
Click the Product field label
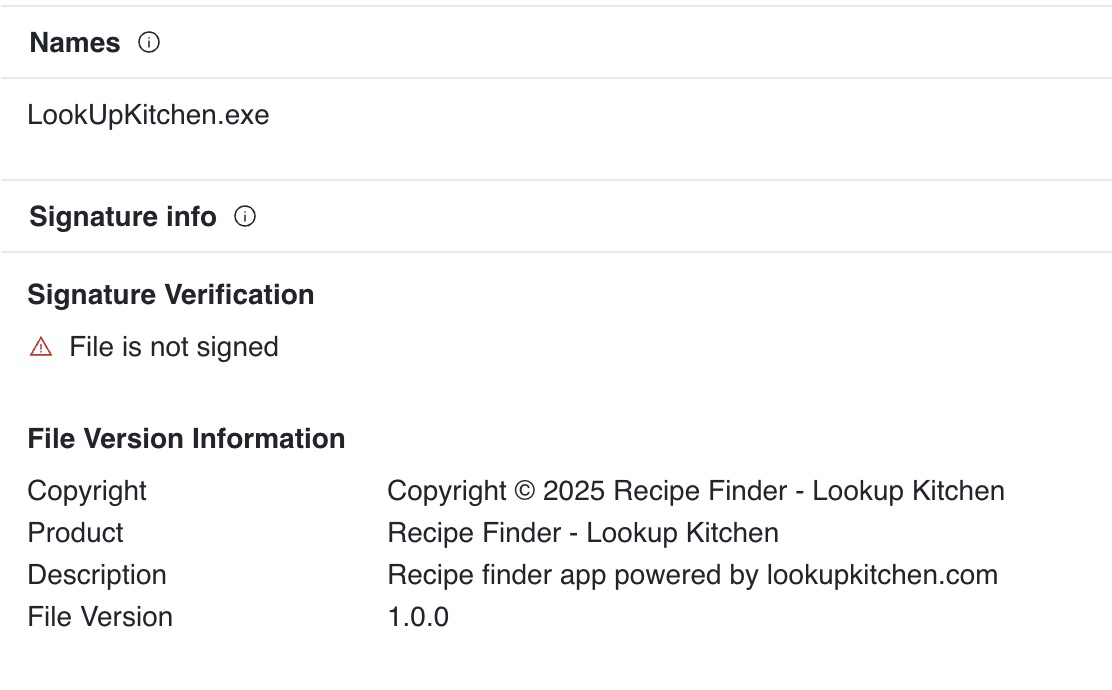[x=75, y=533]
